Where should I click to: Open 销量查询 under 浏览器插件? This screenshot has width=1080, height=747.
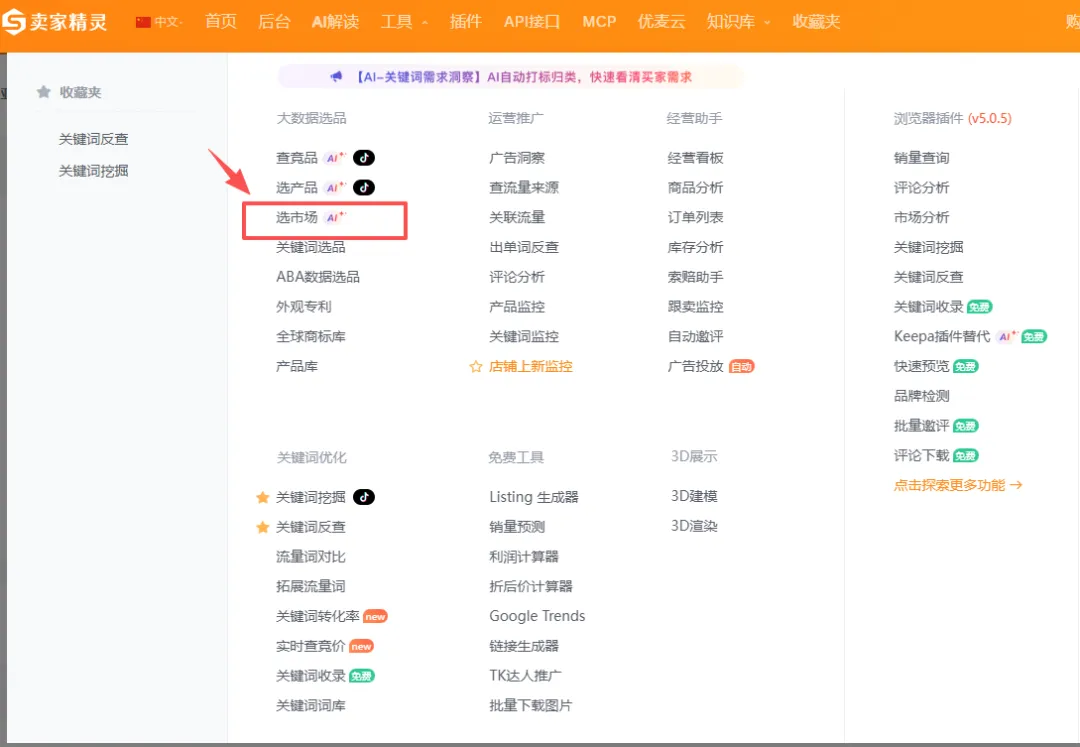pos(921,158)
